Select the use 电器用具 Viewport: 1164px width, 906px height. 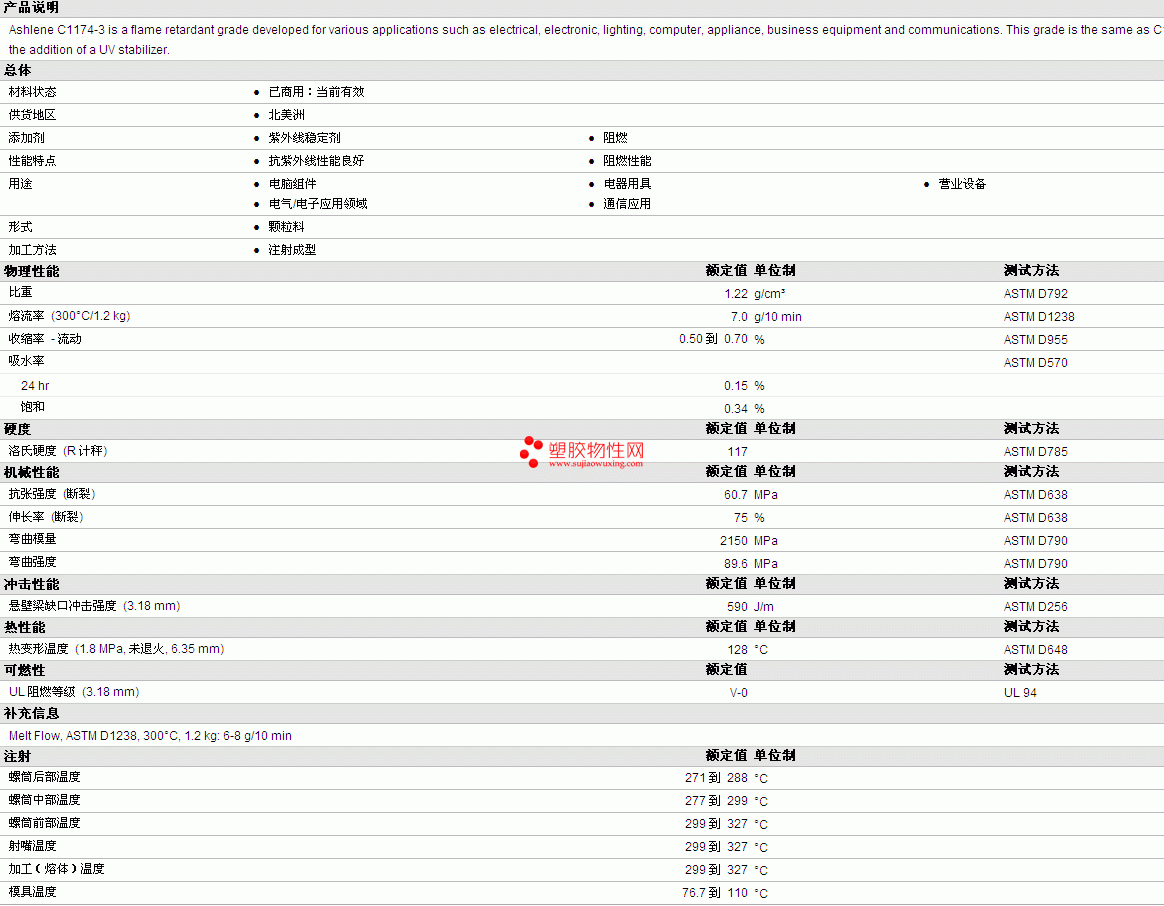point(627,184)
